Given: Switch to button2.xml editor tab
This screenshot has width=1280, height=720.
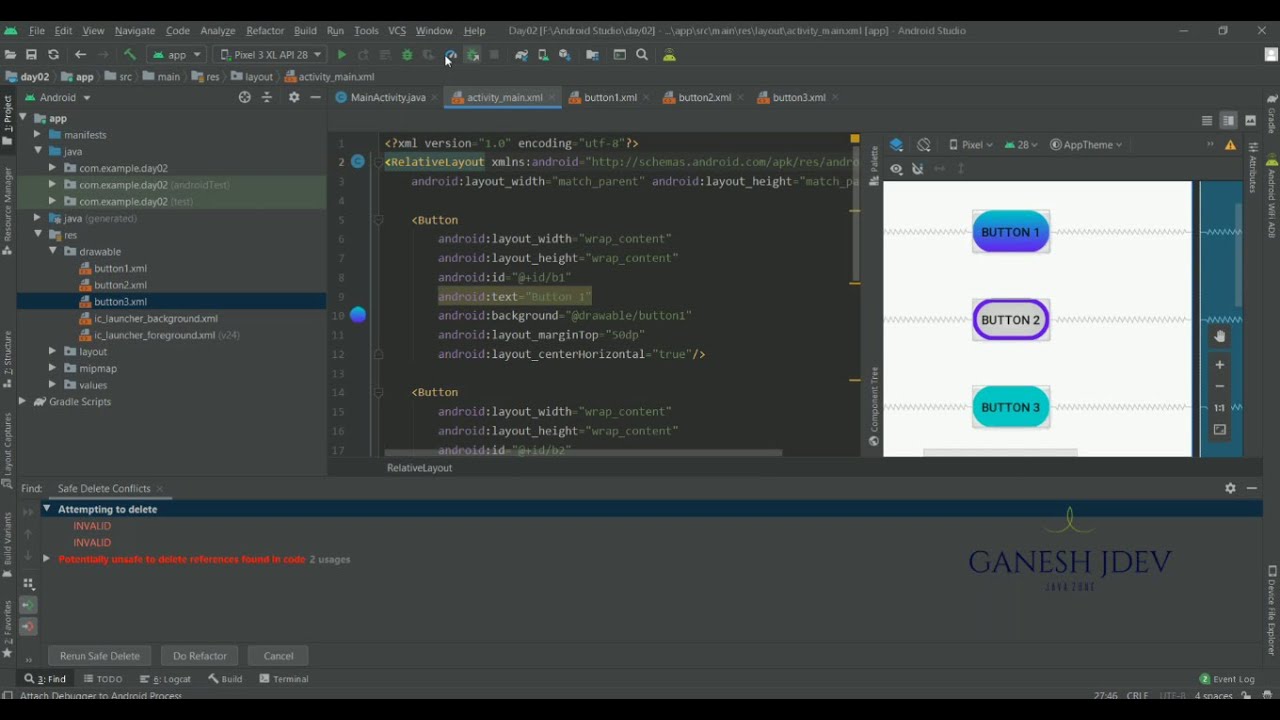Looking at the screenshot, I should coord(704,98).
